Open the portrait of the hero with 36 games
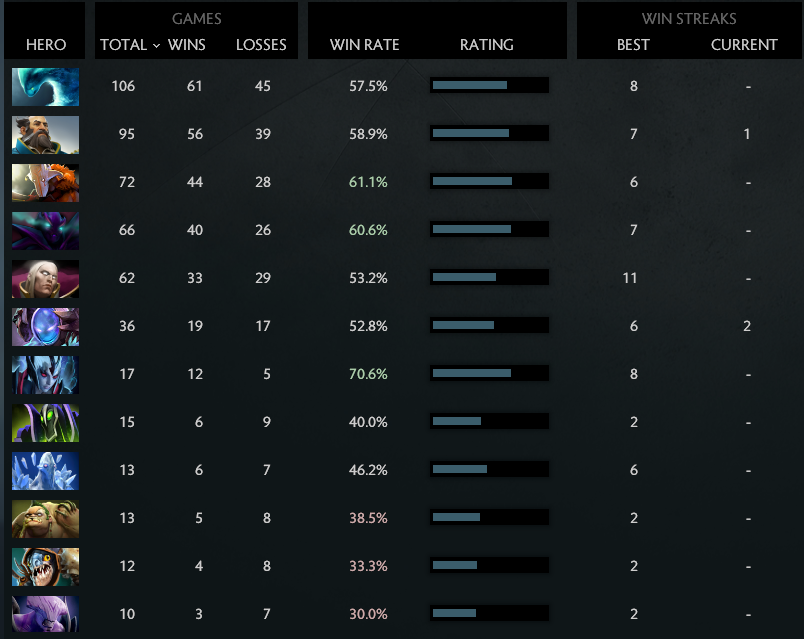The height and width of the screenshot is (639, 804). (x=45, y=325)
